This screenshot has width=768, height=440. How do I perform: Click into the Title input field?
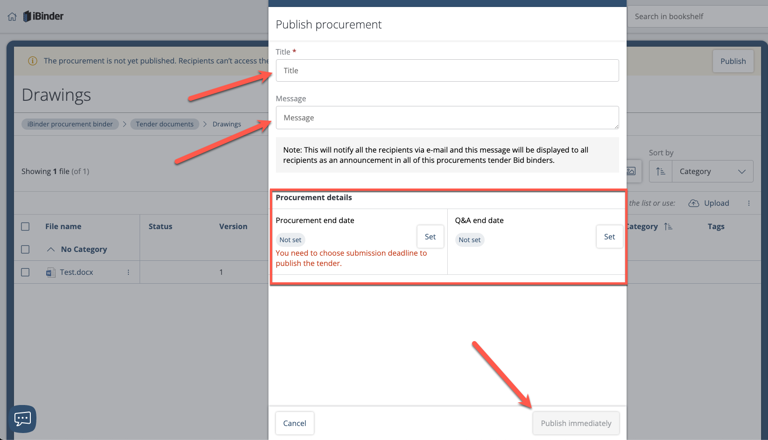447,71
